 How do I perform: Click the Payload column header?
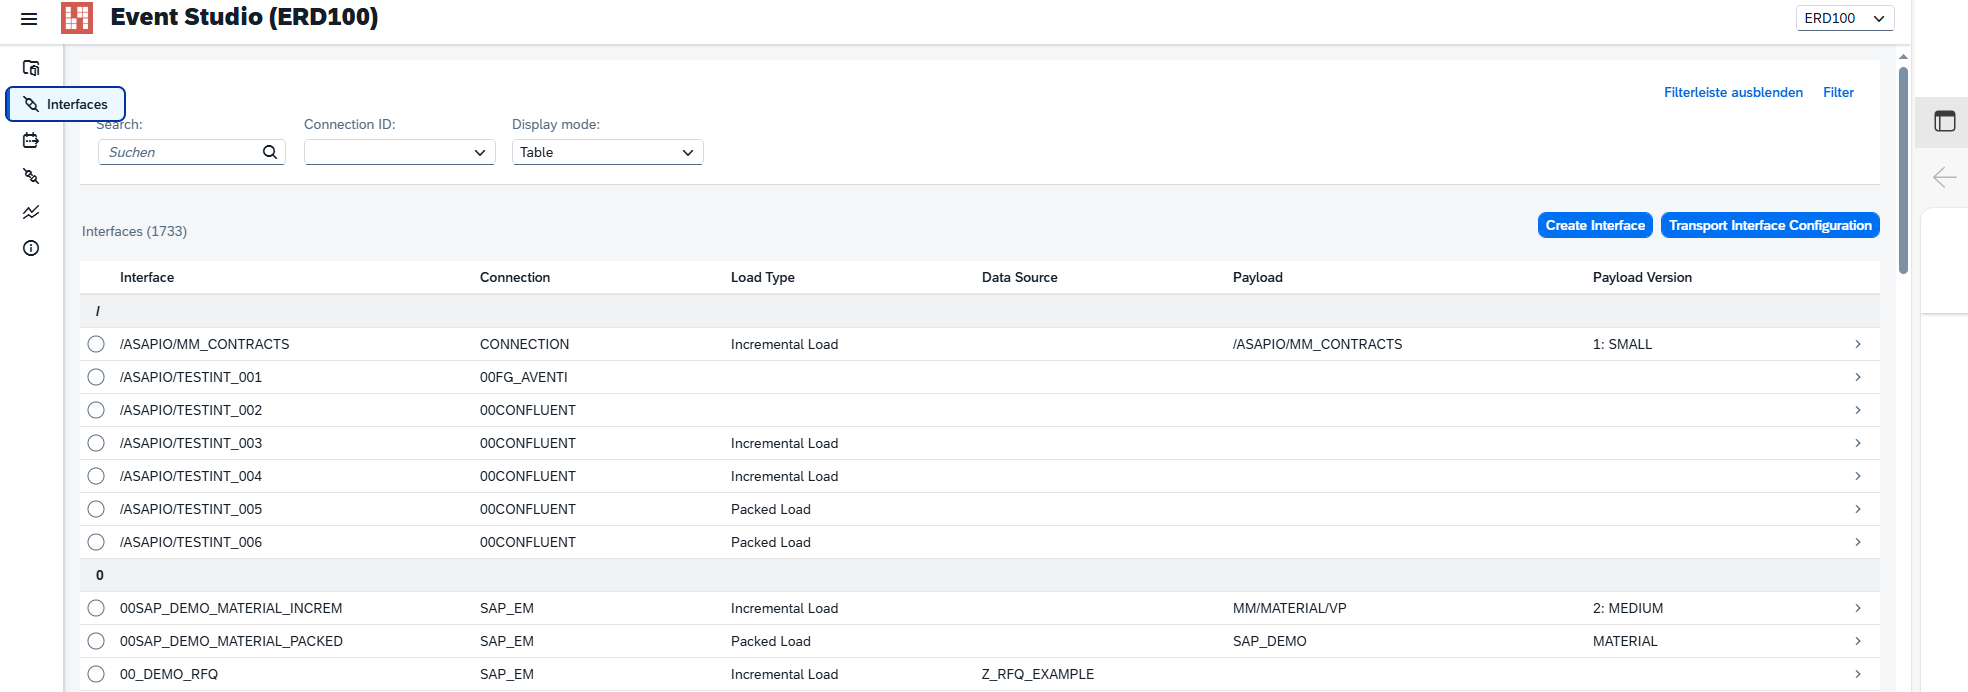1258,277
